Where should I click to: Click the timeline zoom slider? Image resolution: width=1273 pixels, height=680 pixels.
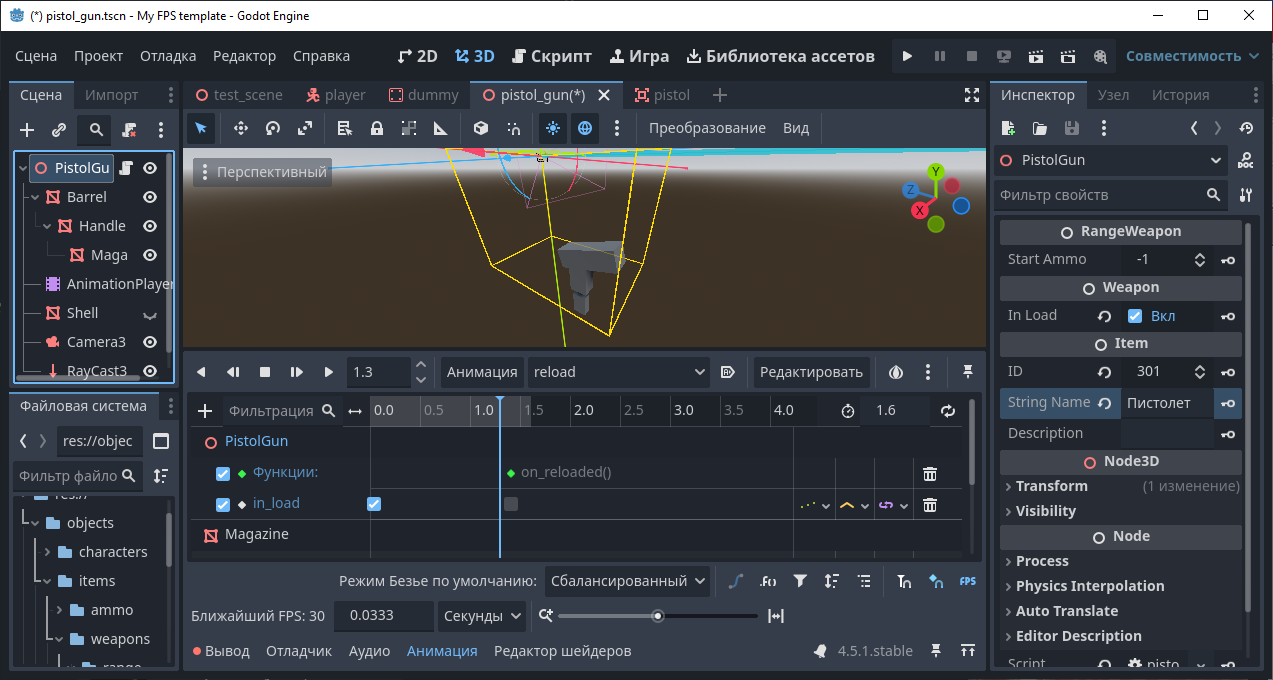click(x=657, y=616)
